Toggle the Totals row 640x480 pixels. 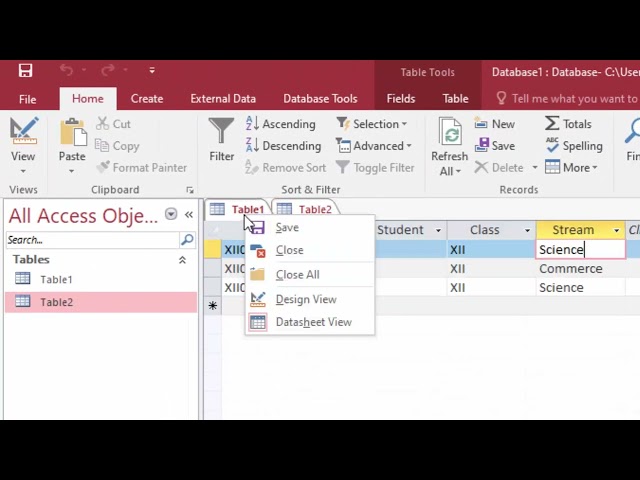click(568, 124)
